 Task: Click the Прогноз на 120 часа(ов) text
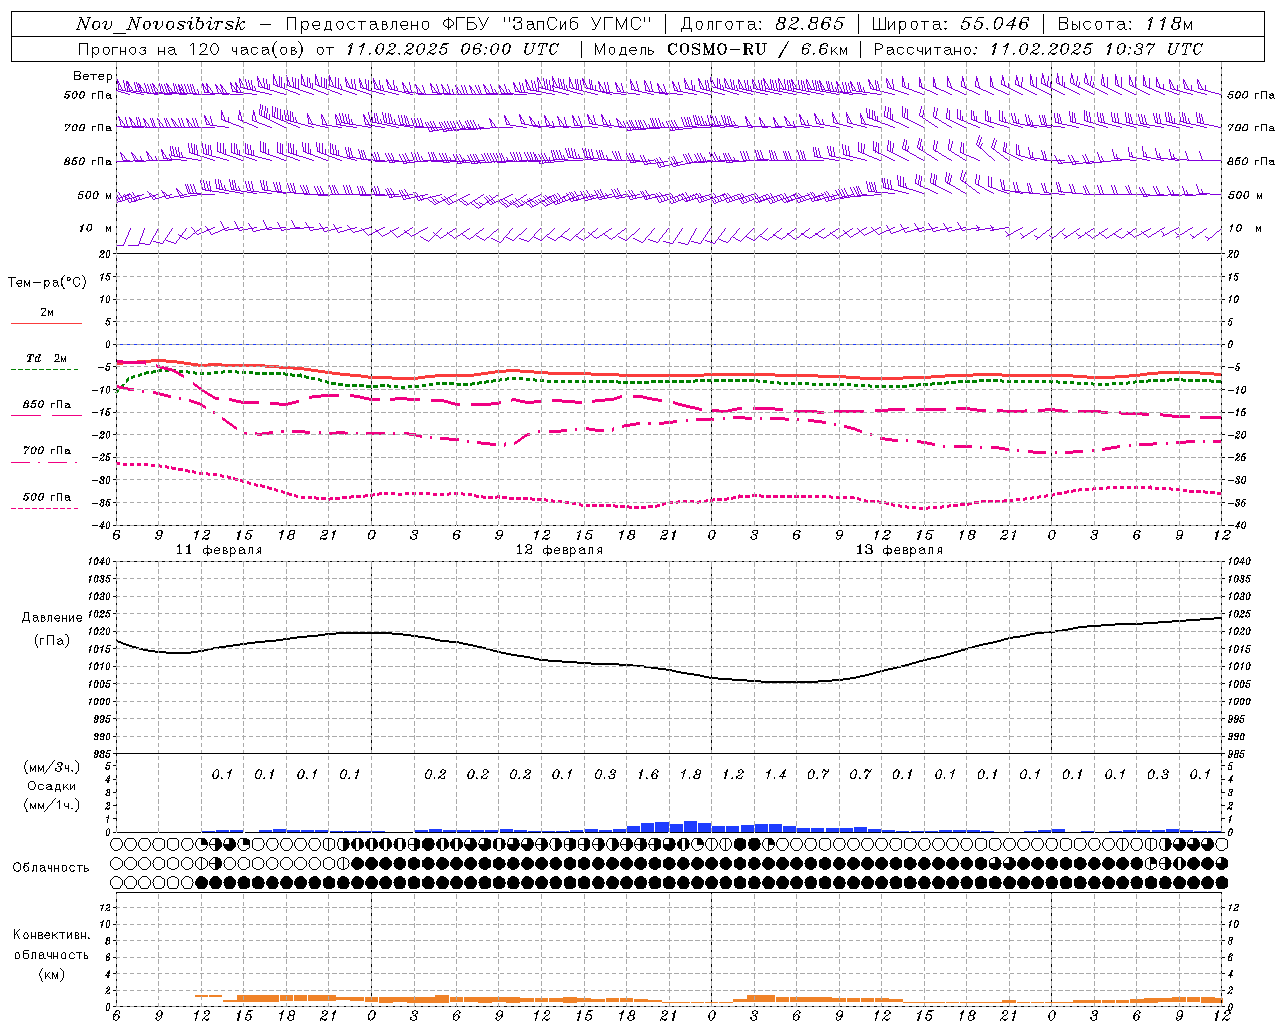(193, 49)
